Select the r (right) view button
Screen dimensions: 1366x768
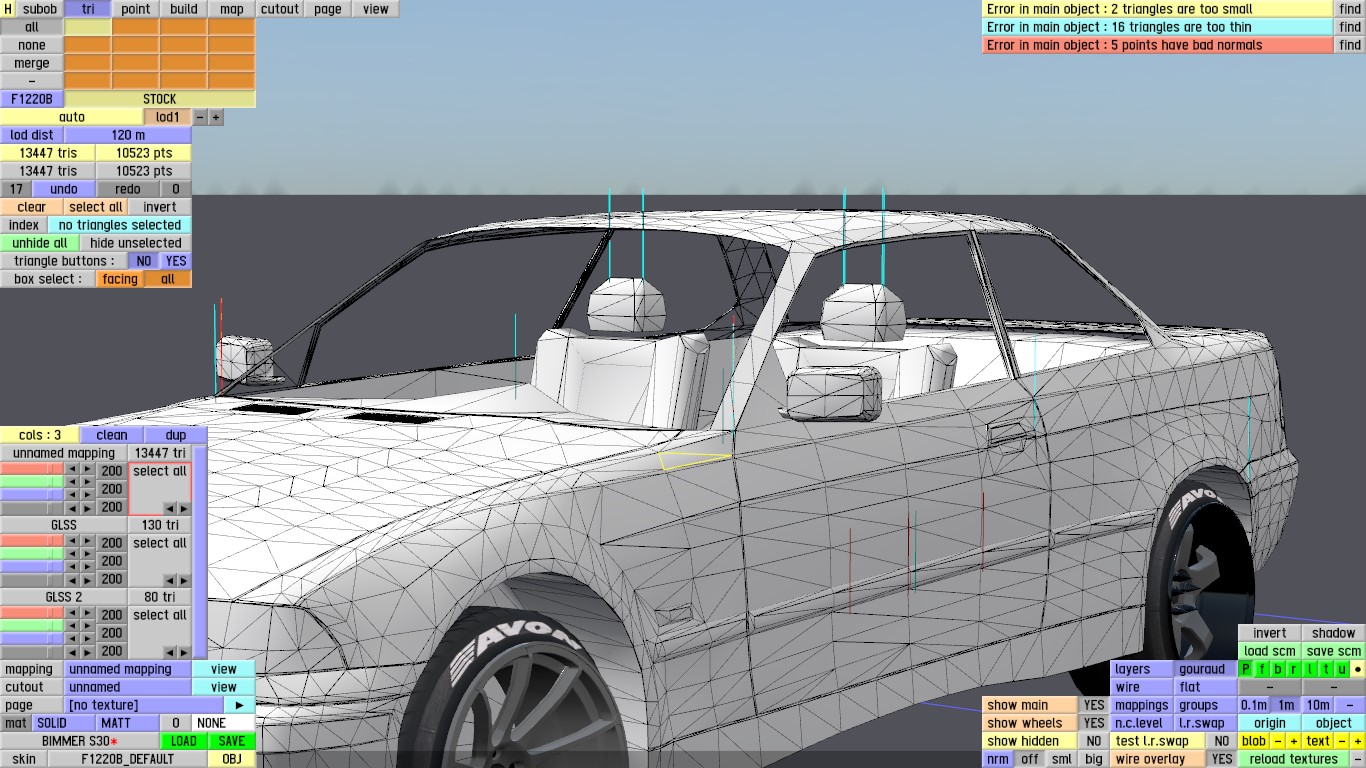tap(1294, 669)
